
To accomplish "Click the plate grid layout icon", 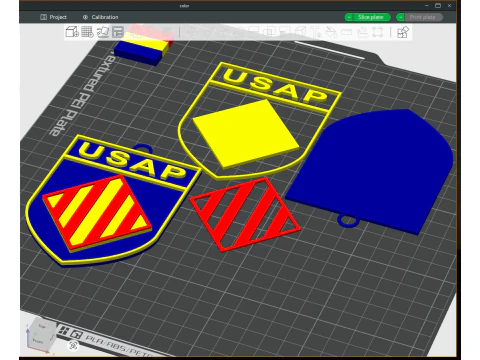I will tap(63, 331).
